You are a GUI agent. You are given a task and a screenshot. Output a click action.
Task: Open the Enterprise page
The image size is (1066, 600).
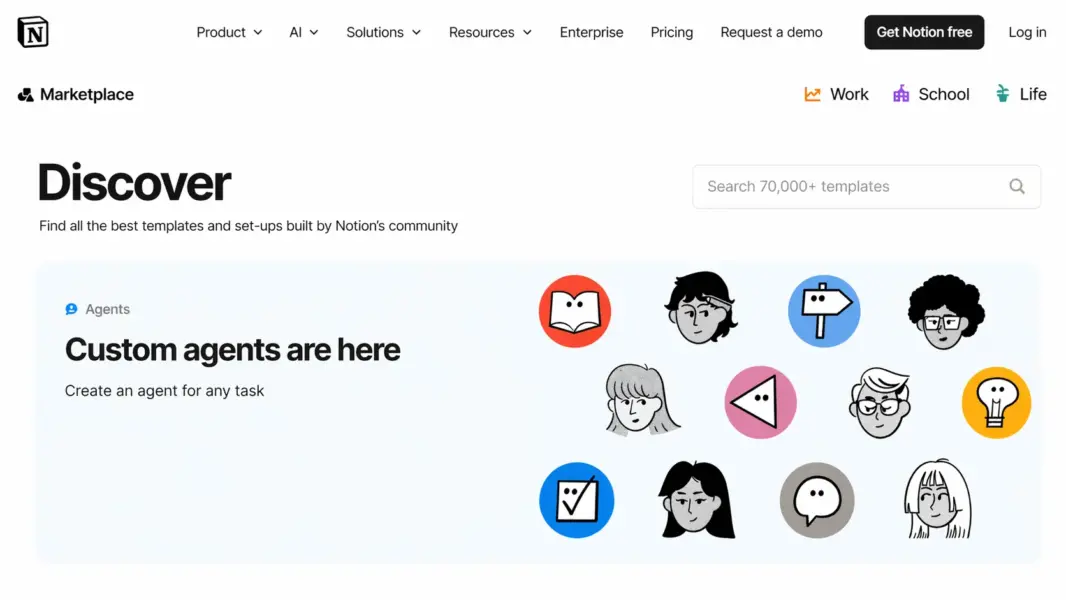(591, 32)
